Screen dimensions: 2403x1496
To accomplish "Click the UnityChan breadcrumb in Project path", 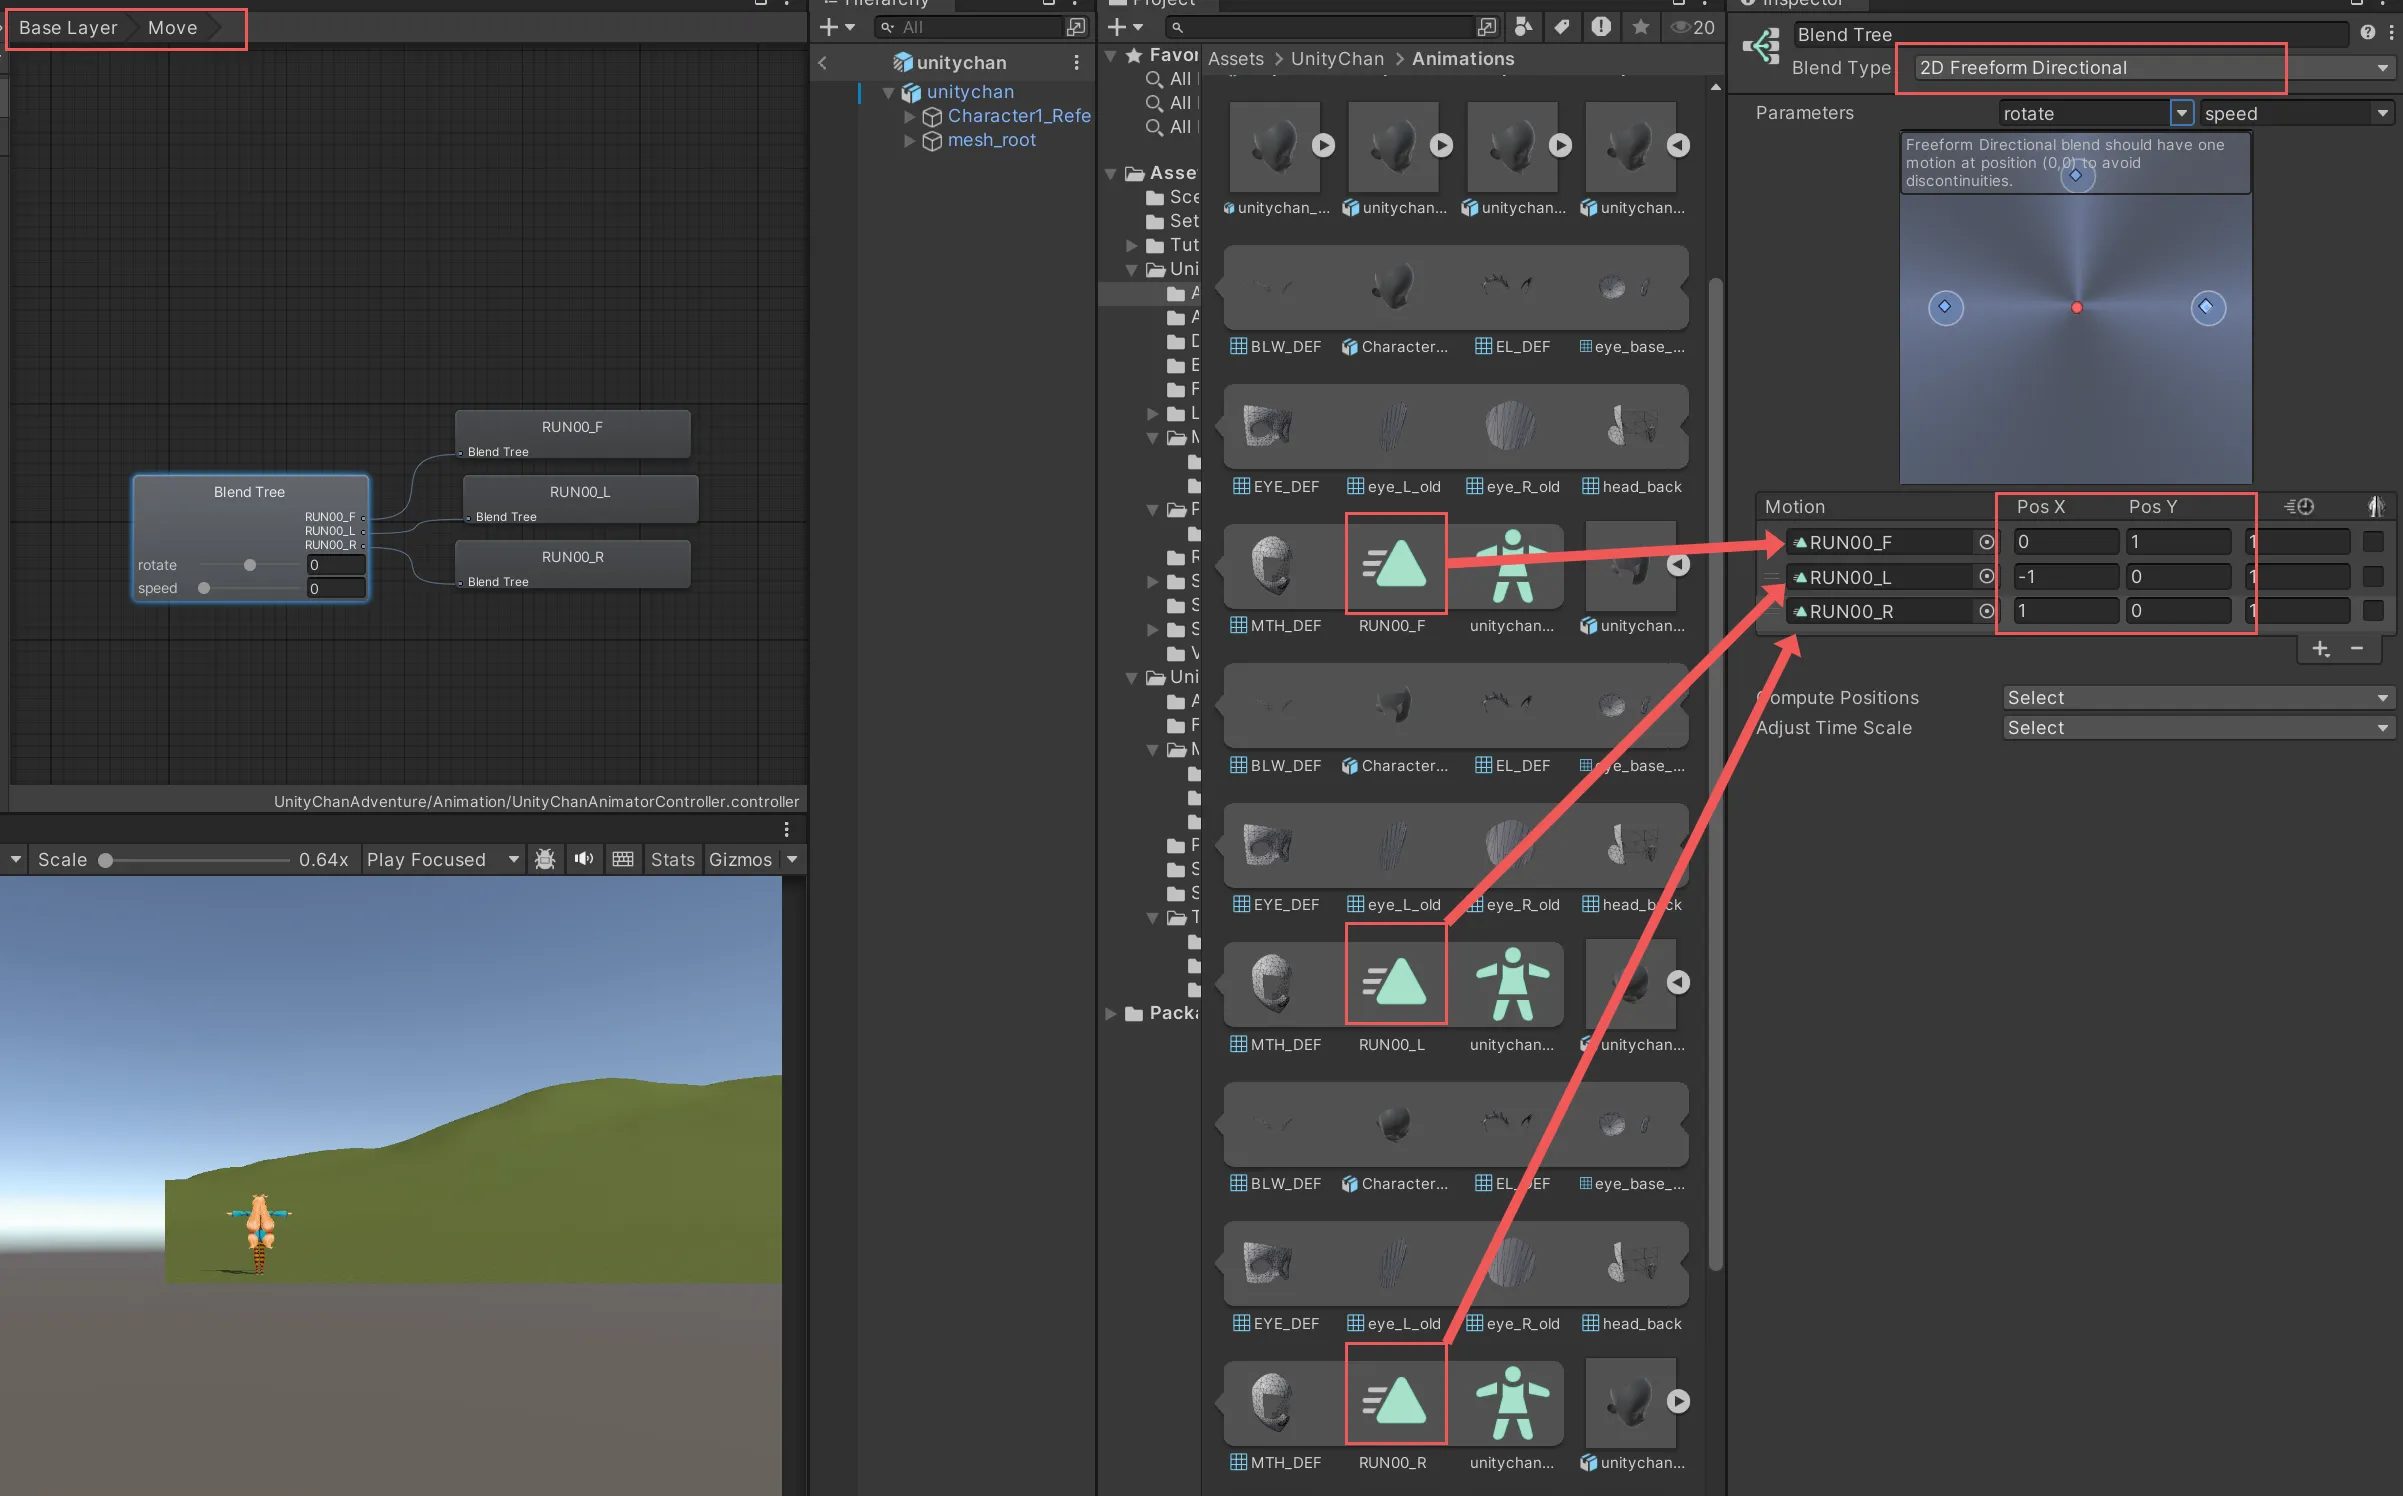I will pyautogui.click(x=1337, y=59).
